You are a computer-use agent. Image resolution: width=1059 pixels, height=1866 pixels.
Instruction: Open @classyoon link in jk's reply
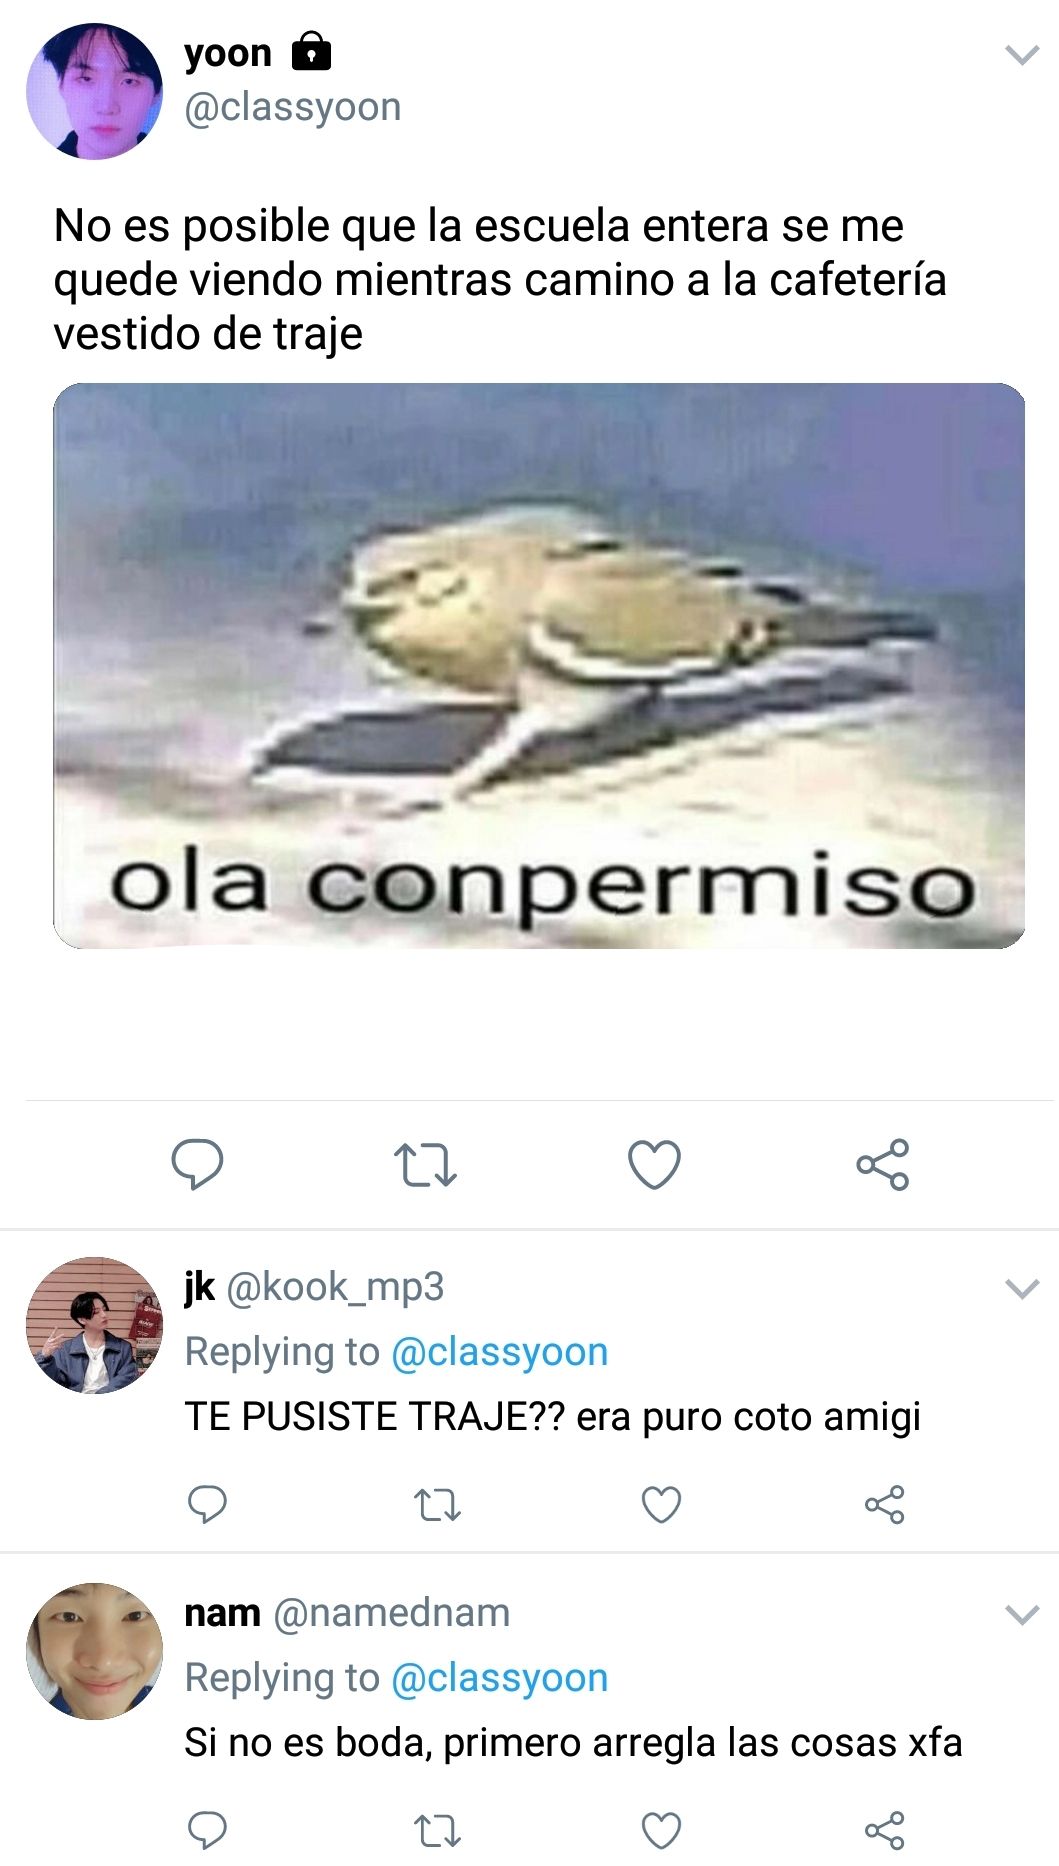499,1352
